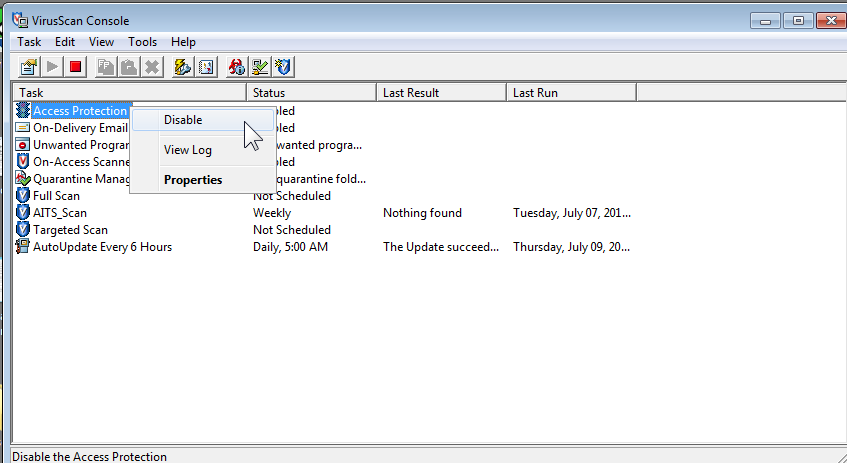Click the Unwanted Programs row icon
Viewport: 847px width, 463px height.
pos(23,145)
